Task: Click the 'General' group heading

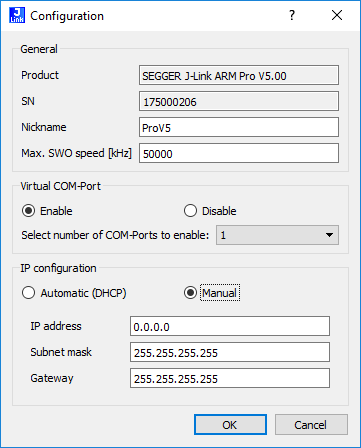Action: click(x=39, y=49)
